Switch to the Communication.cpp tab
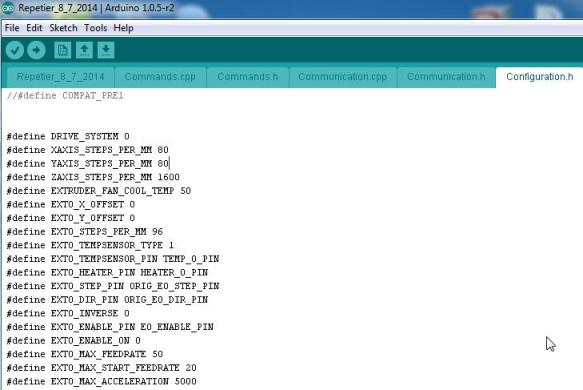This screenshot has width=583, height=390. pyautogui.click(x=343, y=77)
